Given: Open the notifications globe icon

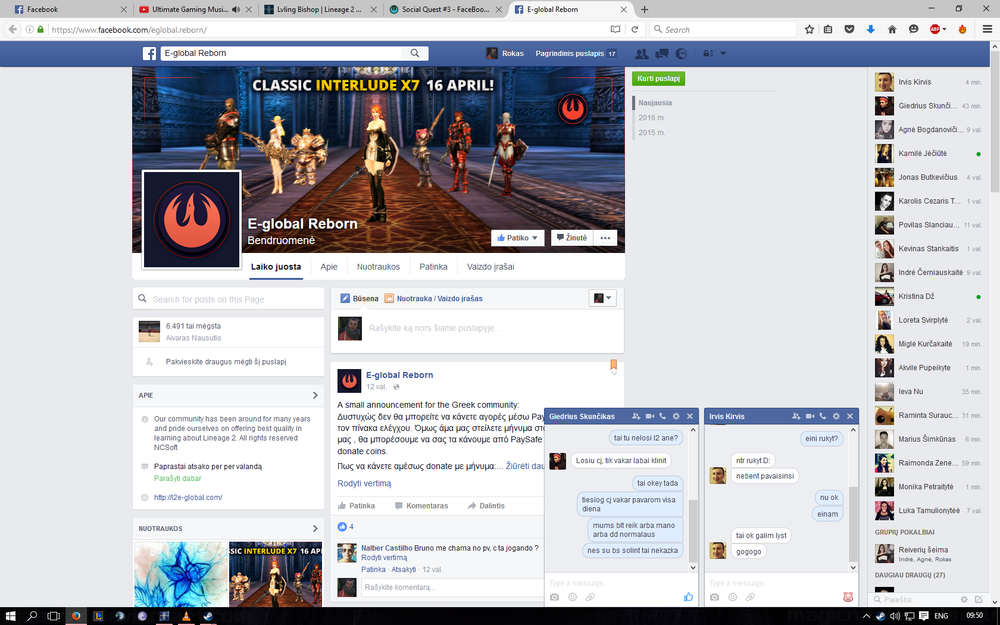Looking at the screenshot, I should tap(679, 53).
